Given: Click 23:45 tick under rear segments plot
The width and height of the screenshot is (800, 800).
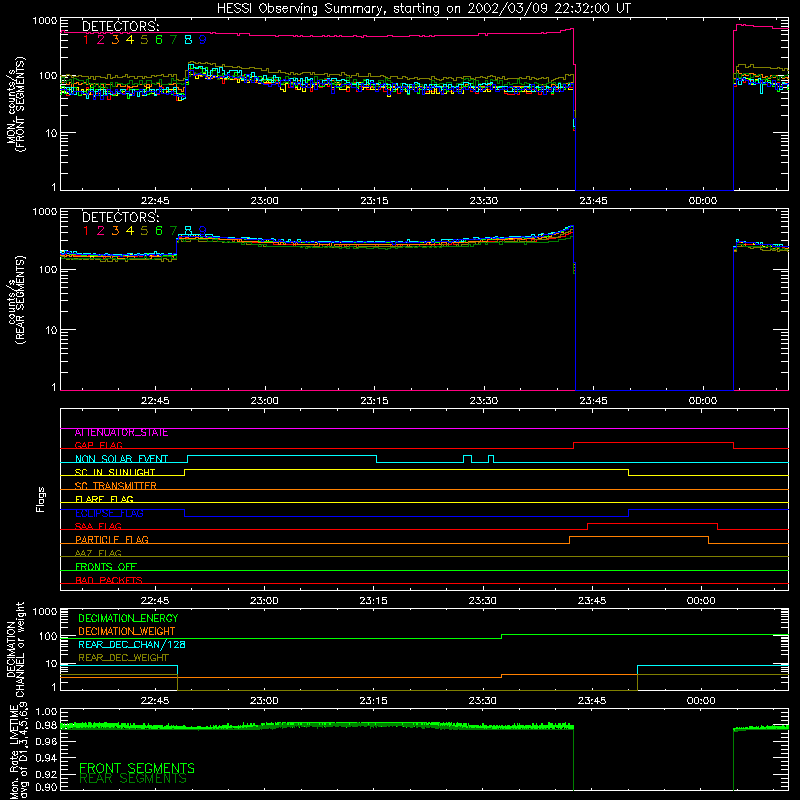Looking at the screenshot, I should tap(593, 401).
